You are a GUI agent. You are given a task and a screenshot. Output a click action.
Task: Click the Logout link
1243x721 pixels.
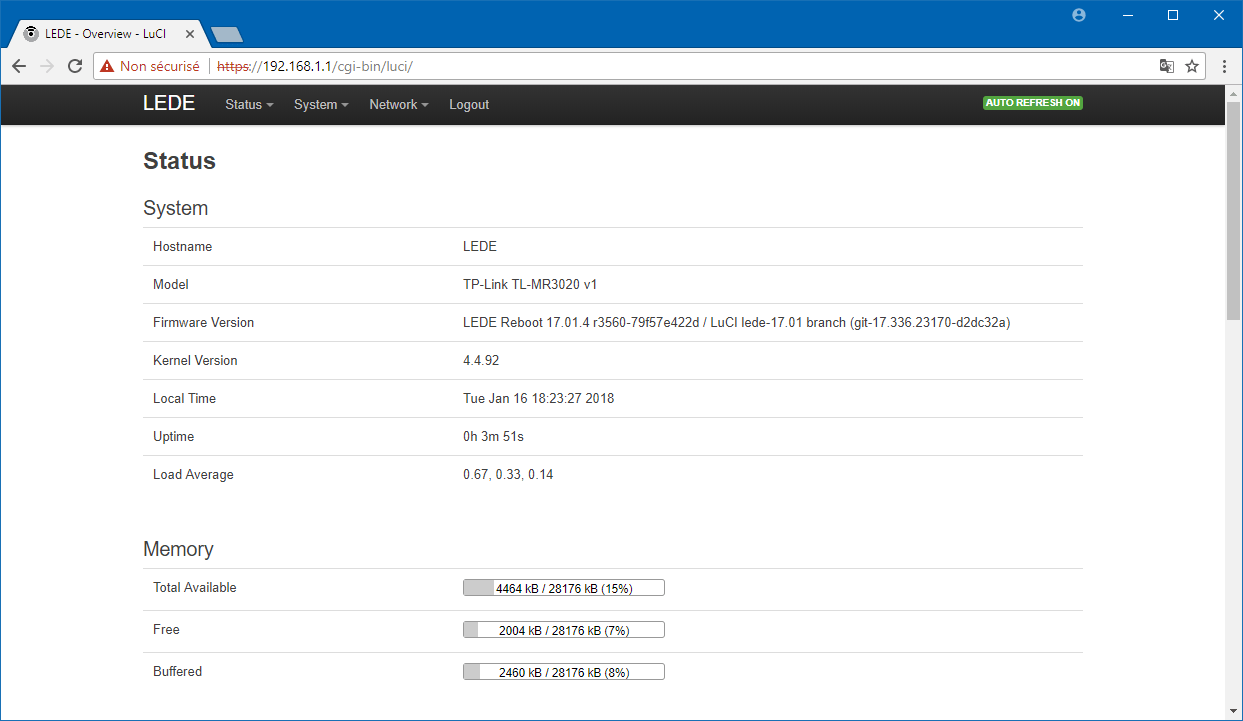469,105
